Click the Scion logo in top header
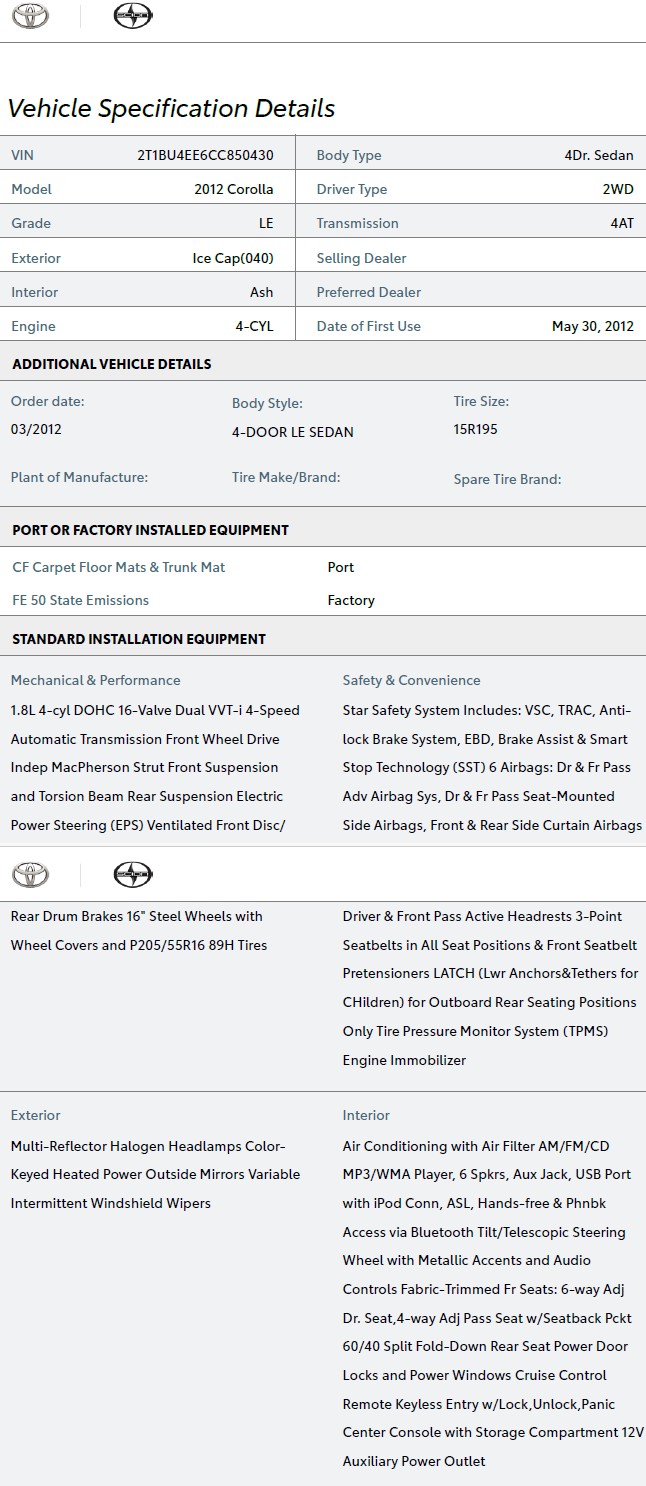The height and width of the screenshot is (1486, 646). (133, 16)
